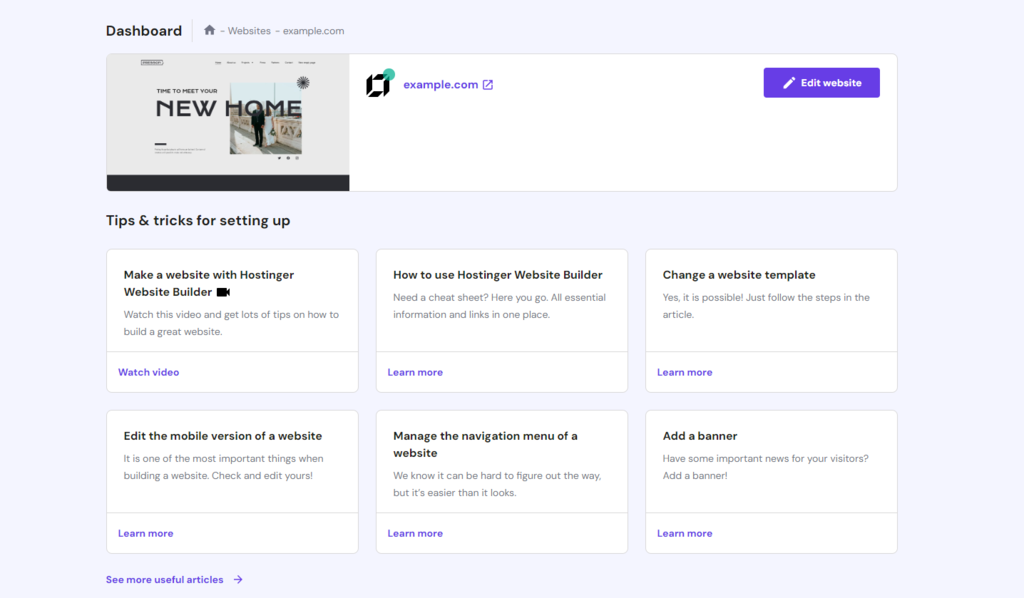Click See more useful articles
The width and height of the screenshot is (1024, 598).
coord(163,579)
